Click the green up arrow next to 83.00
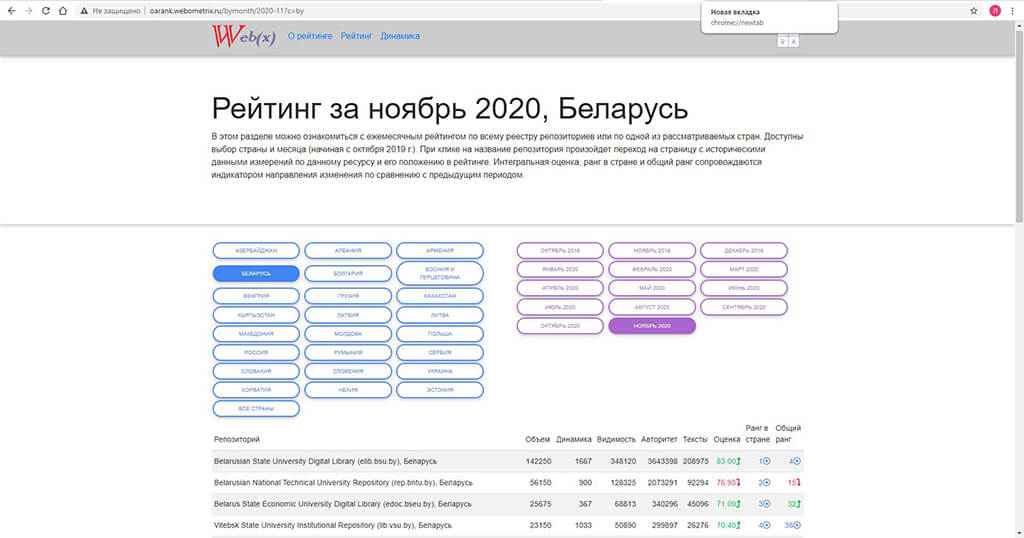The height and width of the screenshot is (538, 1024). click(739, 461)
